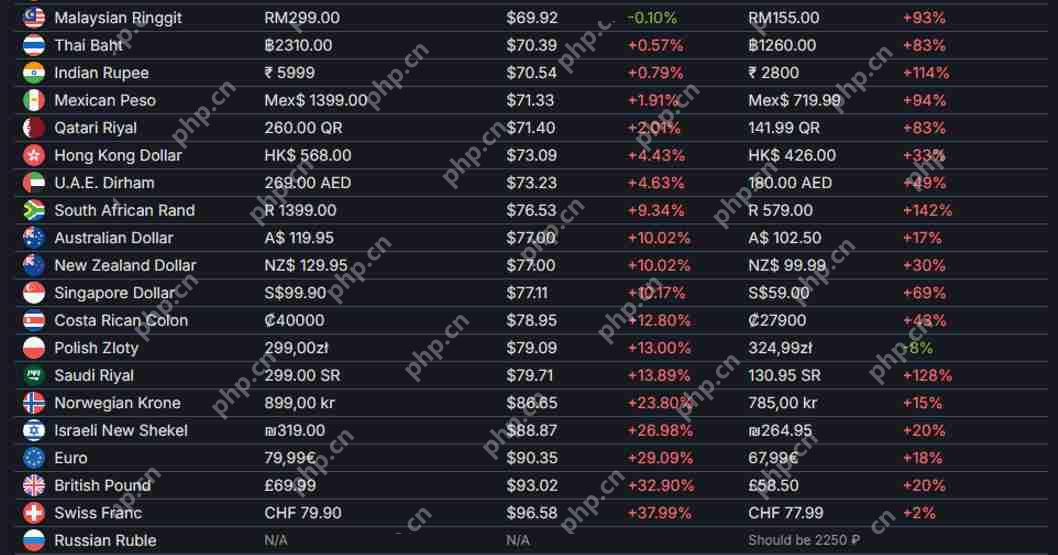Viewport: 1058px width, 555px height.
Task: Open the Thai Baht currency row
Action: 88,45
